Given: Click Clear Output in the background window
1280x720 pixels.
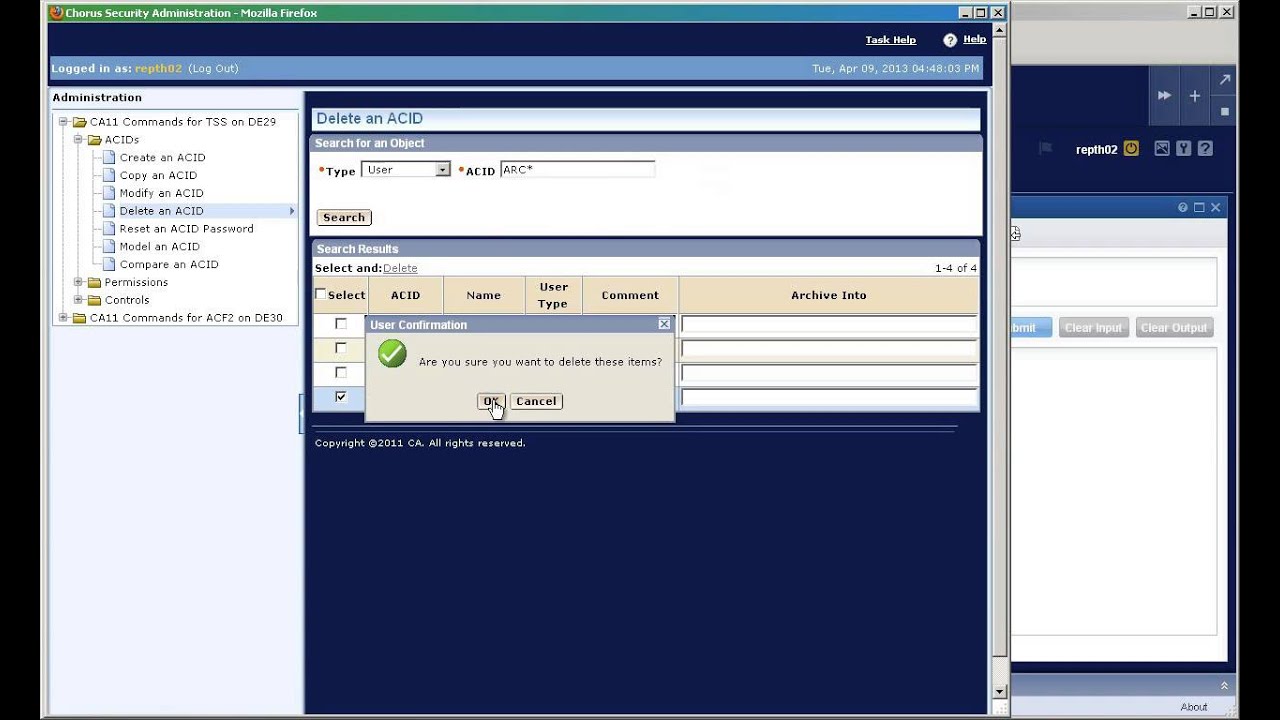Looking at the screenshot, I should (x=1174, y=328).
